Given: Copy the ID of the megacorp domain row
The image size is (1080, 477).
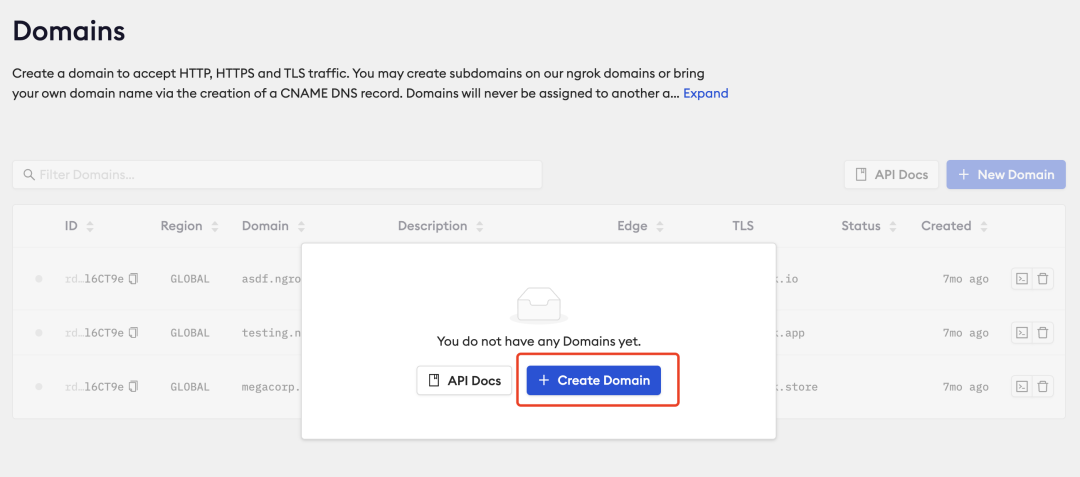Looking at the screenshot, I should tap(133, 387).
